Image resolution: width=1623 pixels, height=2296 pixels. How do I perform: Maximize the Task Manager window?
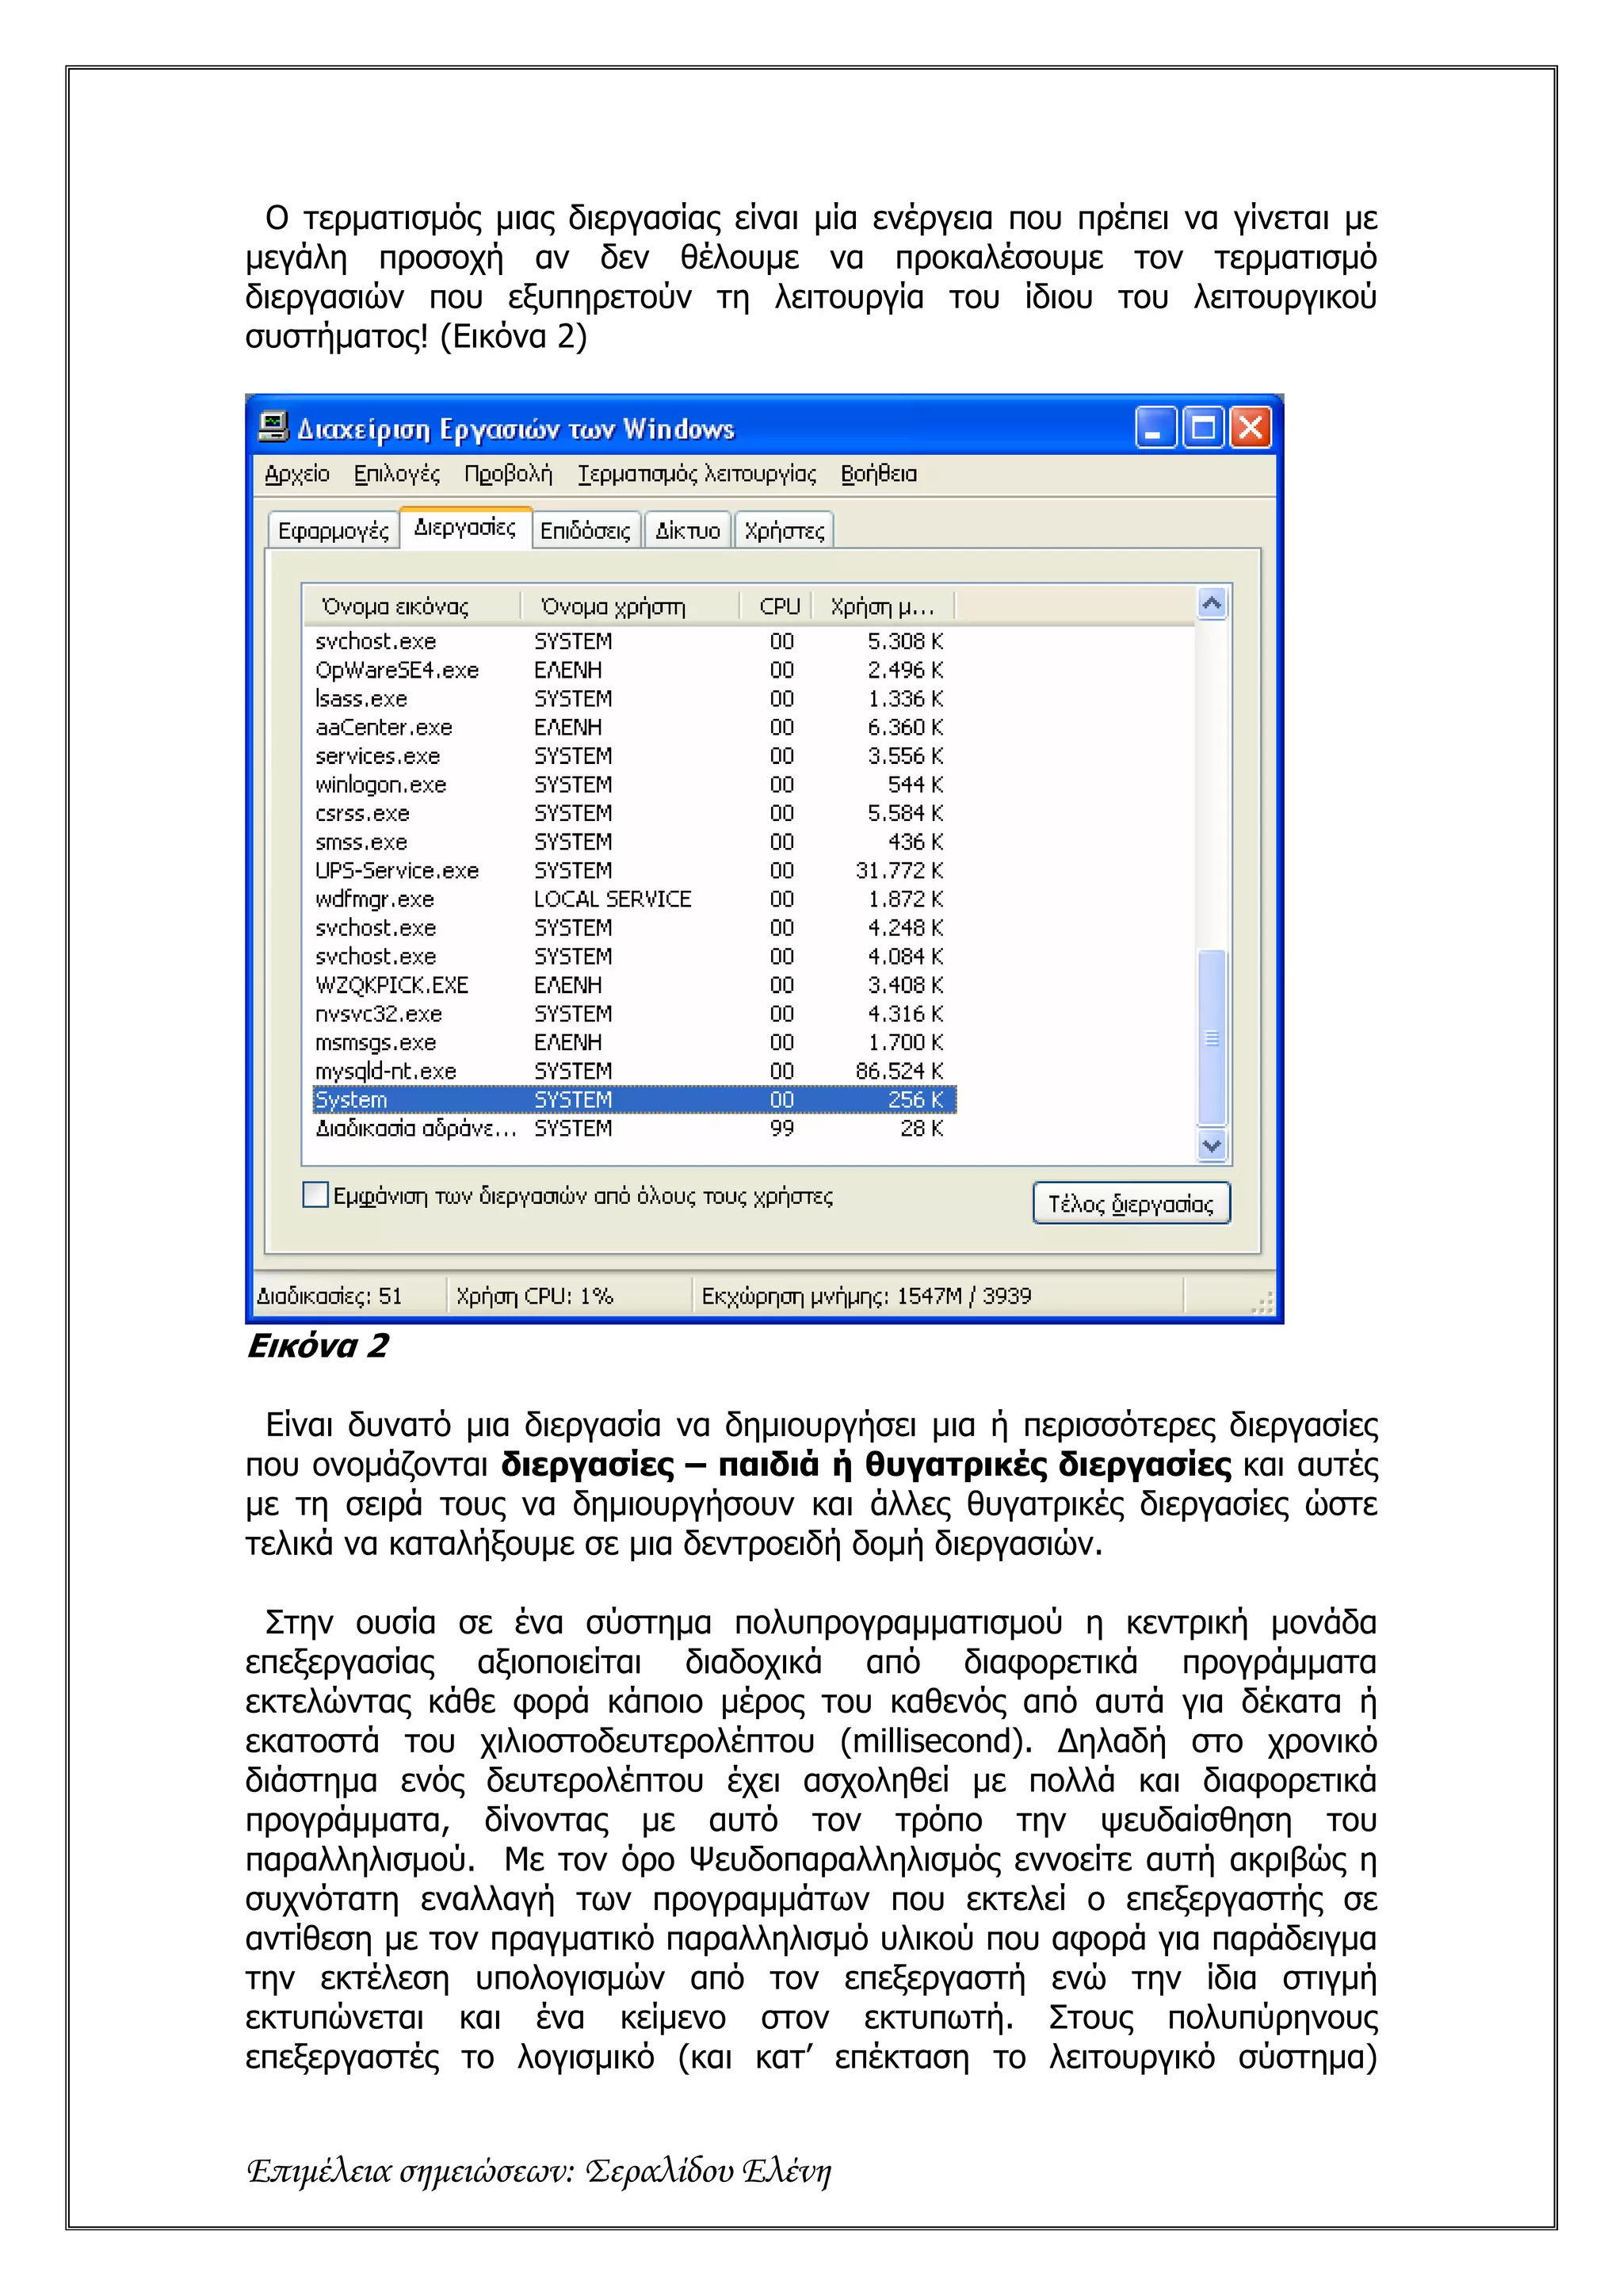click(x=1203, y=428)
